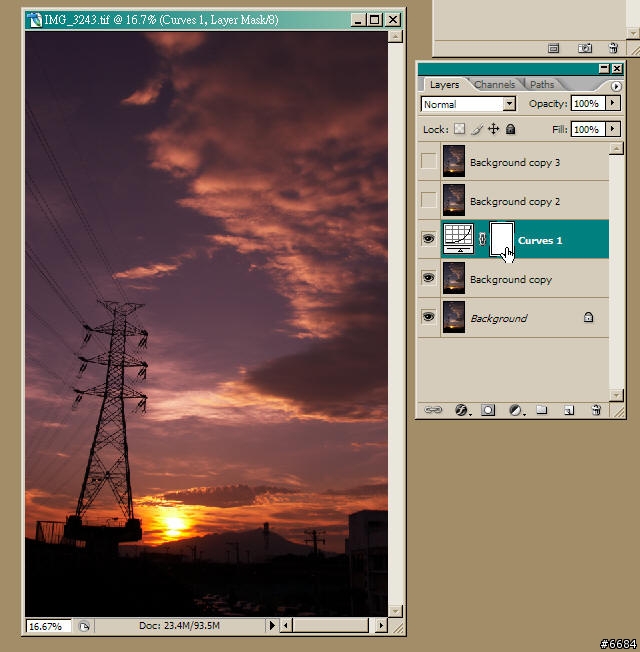This screenshot has width=640, height=652.
Task: Click Layers panel scrollbar down arrow
Action: pos(616,395)
